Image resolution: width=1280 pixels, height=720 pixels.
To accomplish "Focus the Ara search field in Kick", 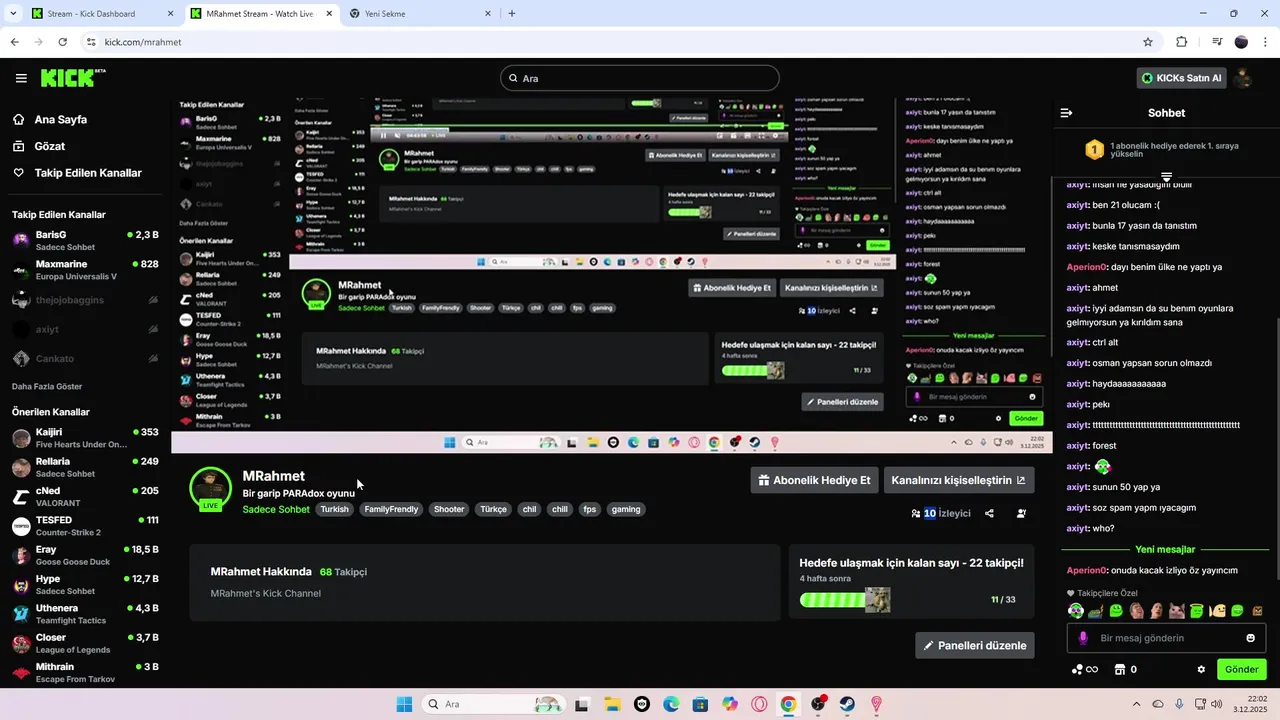I will coord(640,78).
